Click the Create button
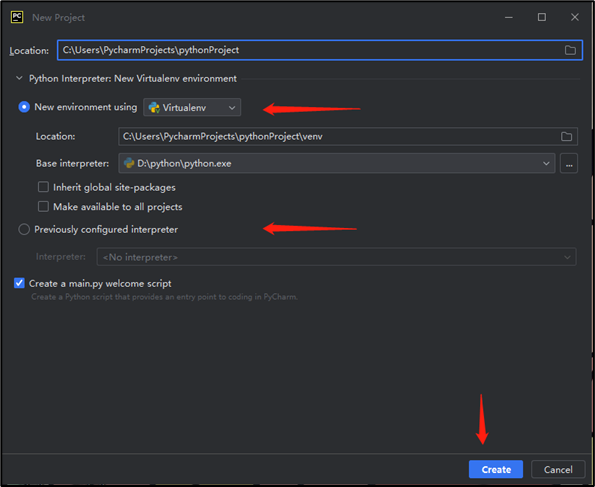The height and width of the screenshot is (487, 595). click(x=496, y=470)
